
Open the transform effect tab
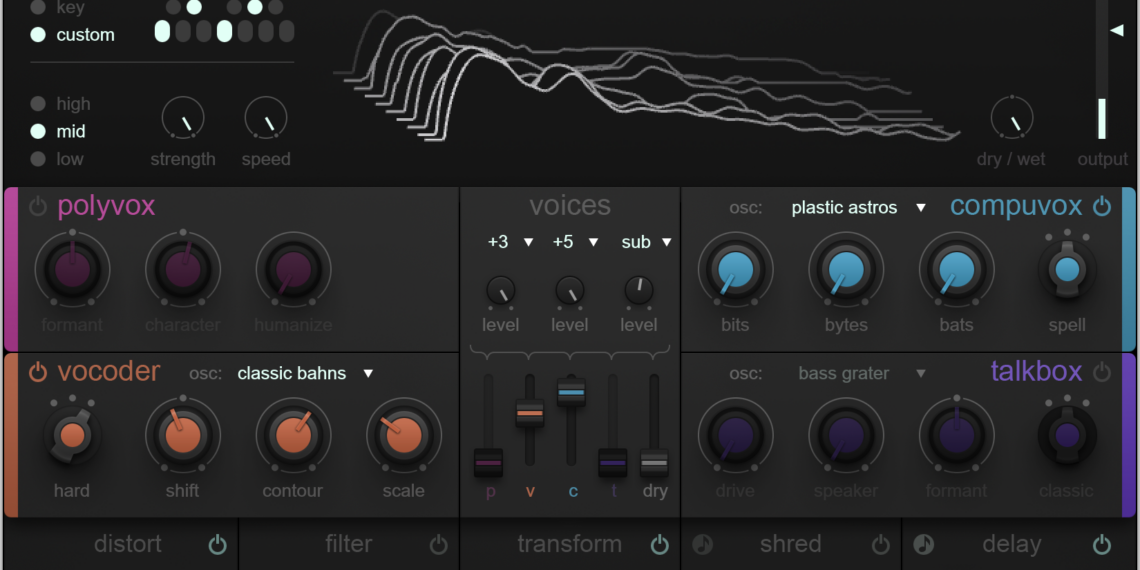[x=569, y=545]
